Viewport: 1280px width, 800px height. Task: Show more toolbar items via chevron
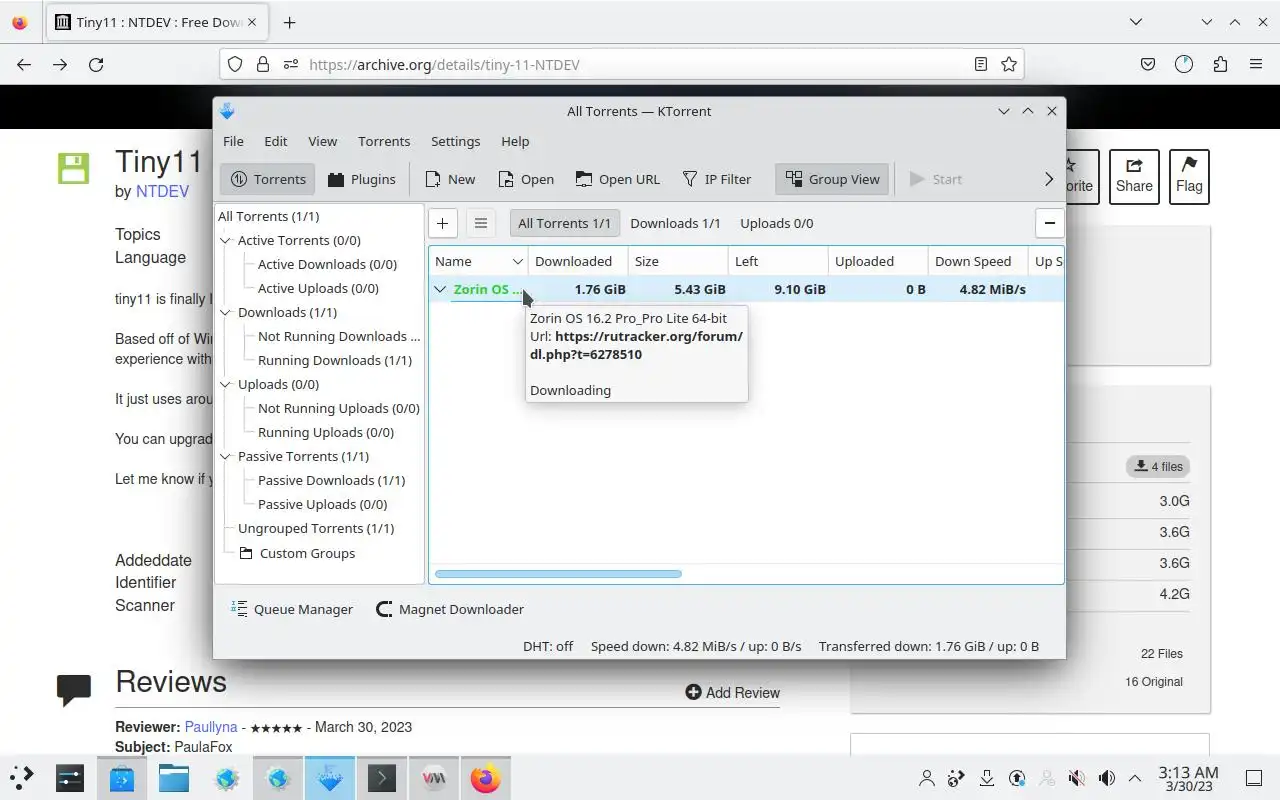(1049, 179)
